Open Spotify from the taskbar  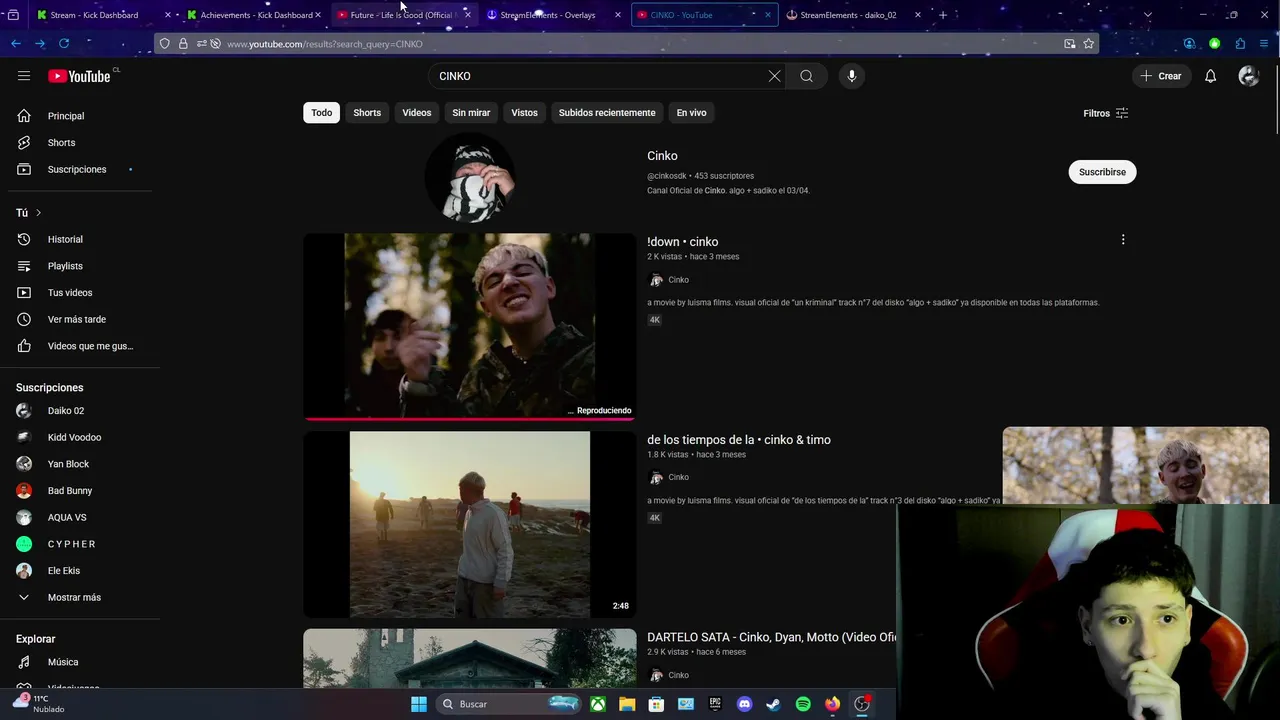tap(803, 704)
